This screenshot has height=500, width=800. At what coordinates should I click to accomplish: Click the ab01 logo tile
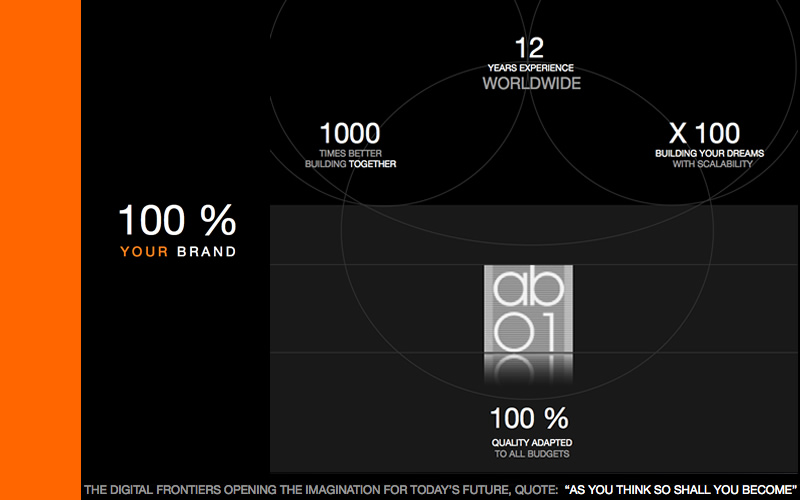(528, 309)
